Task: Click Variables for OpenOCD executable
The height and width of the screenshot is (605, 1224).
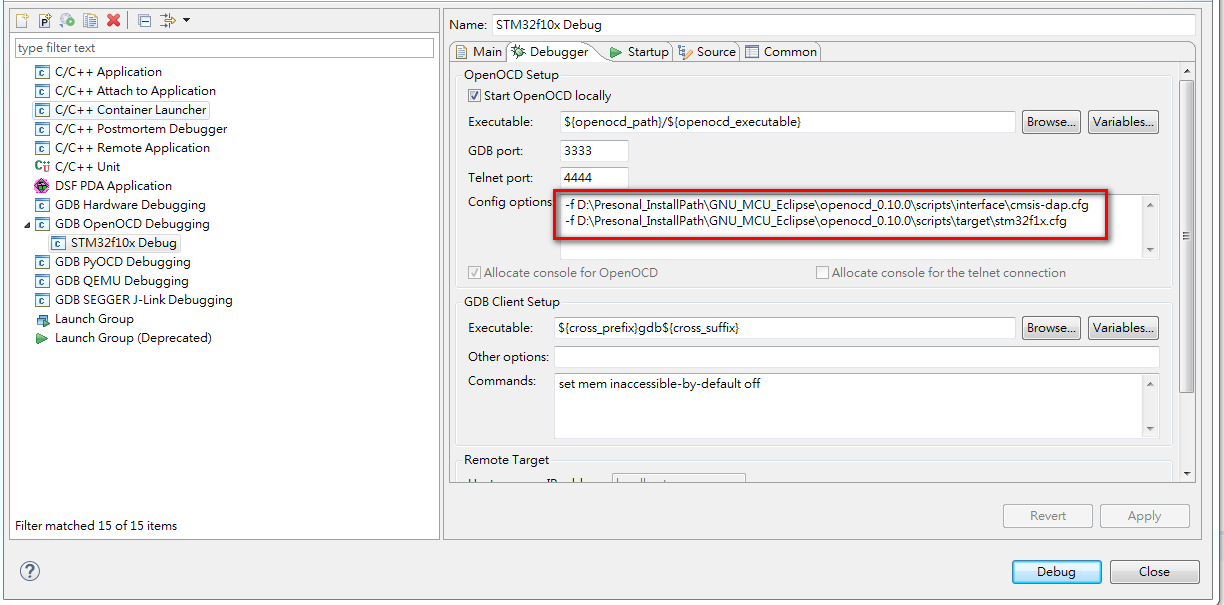Action: pos(1123,122)
